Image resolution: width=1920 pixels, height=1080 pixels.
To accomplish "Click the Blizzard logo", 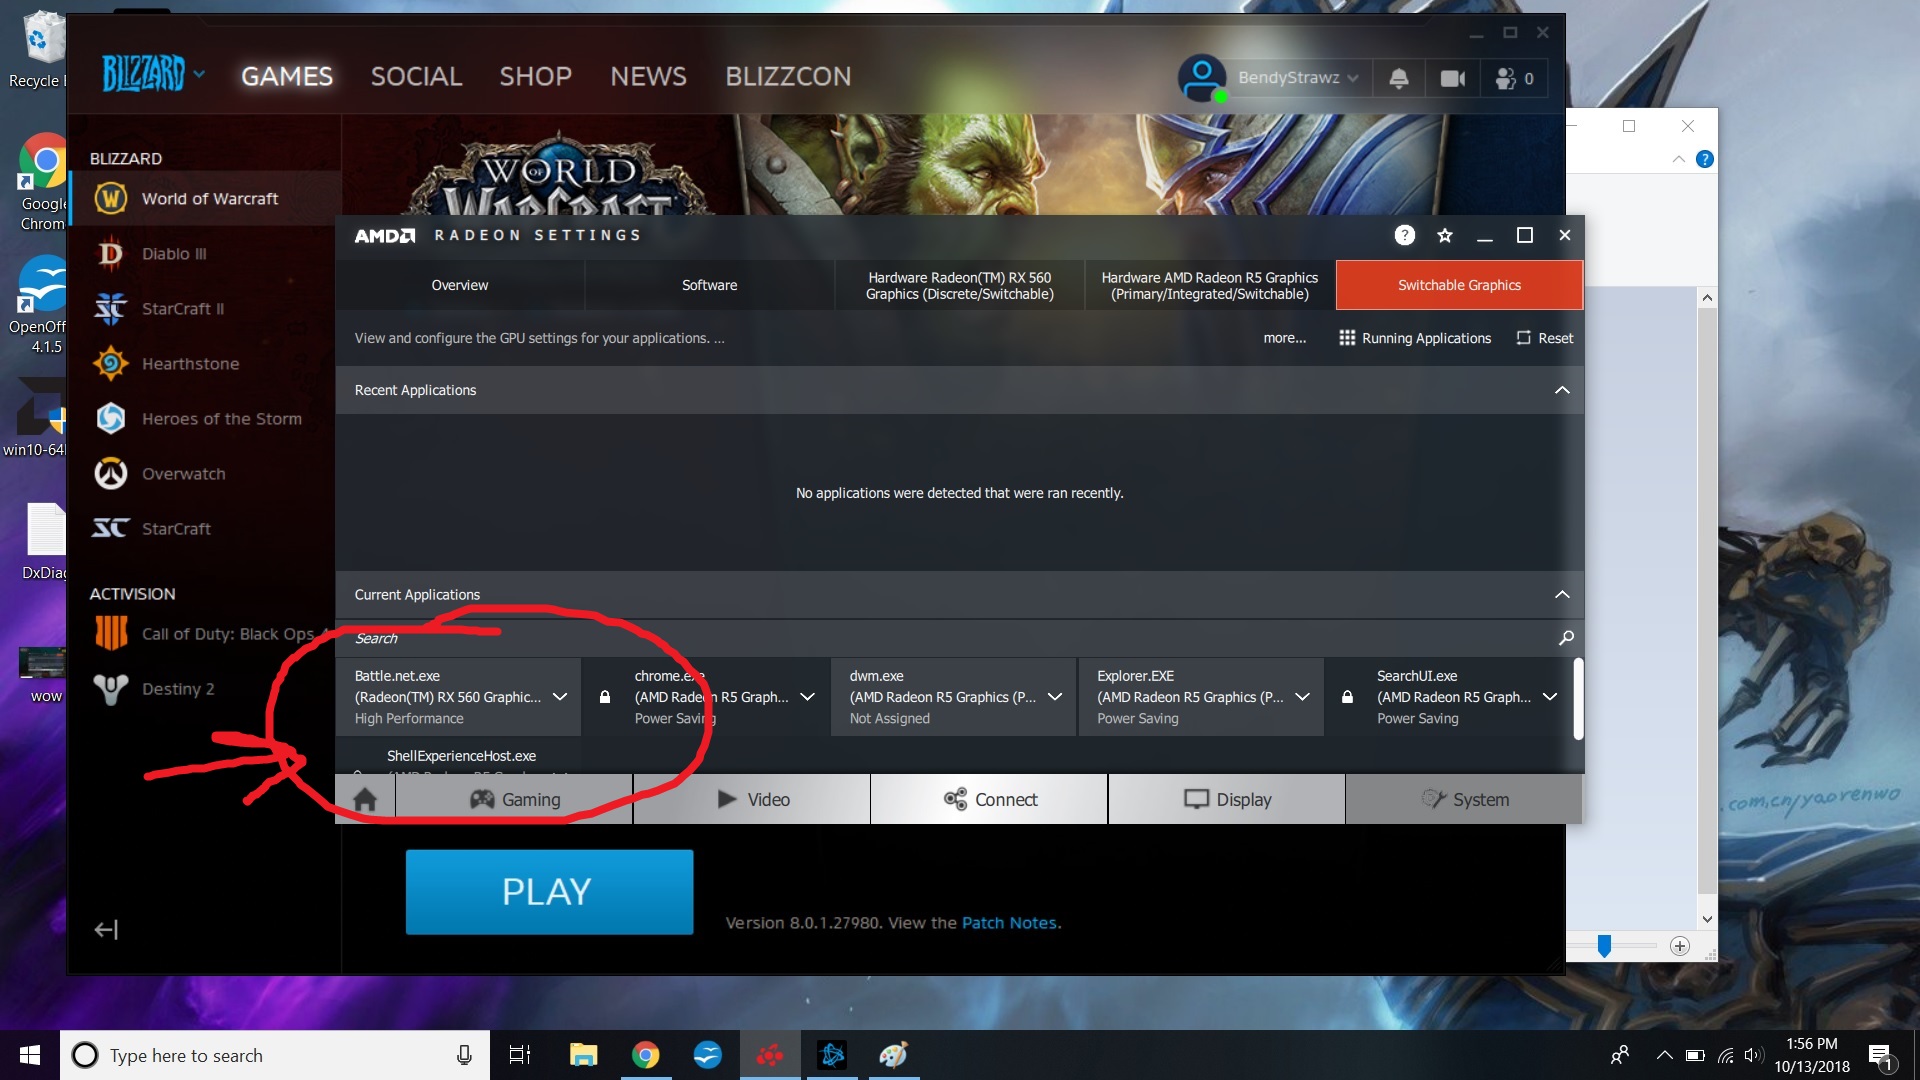I will (144, 75).
